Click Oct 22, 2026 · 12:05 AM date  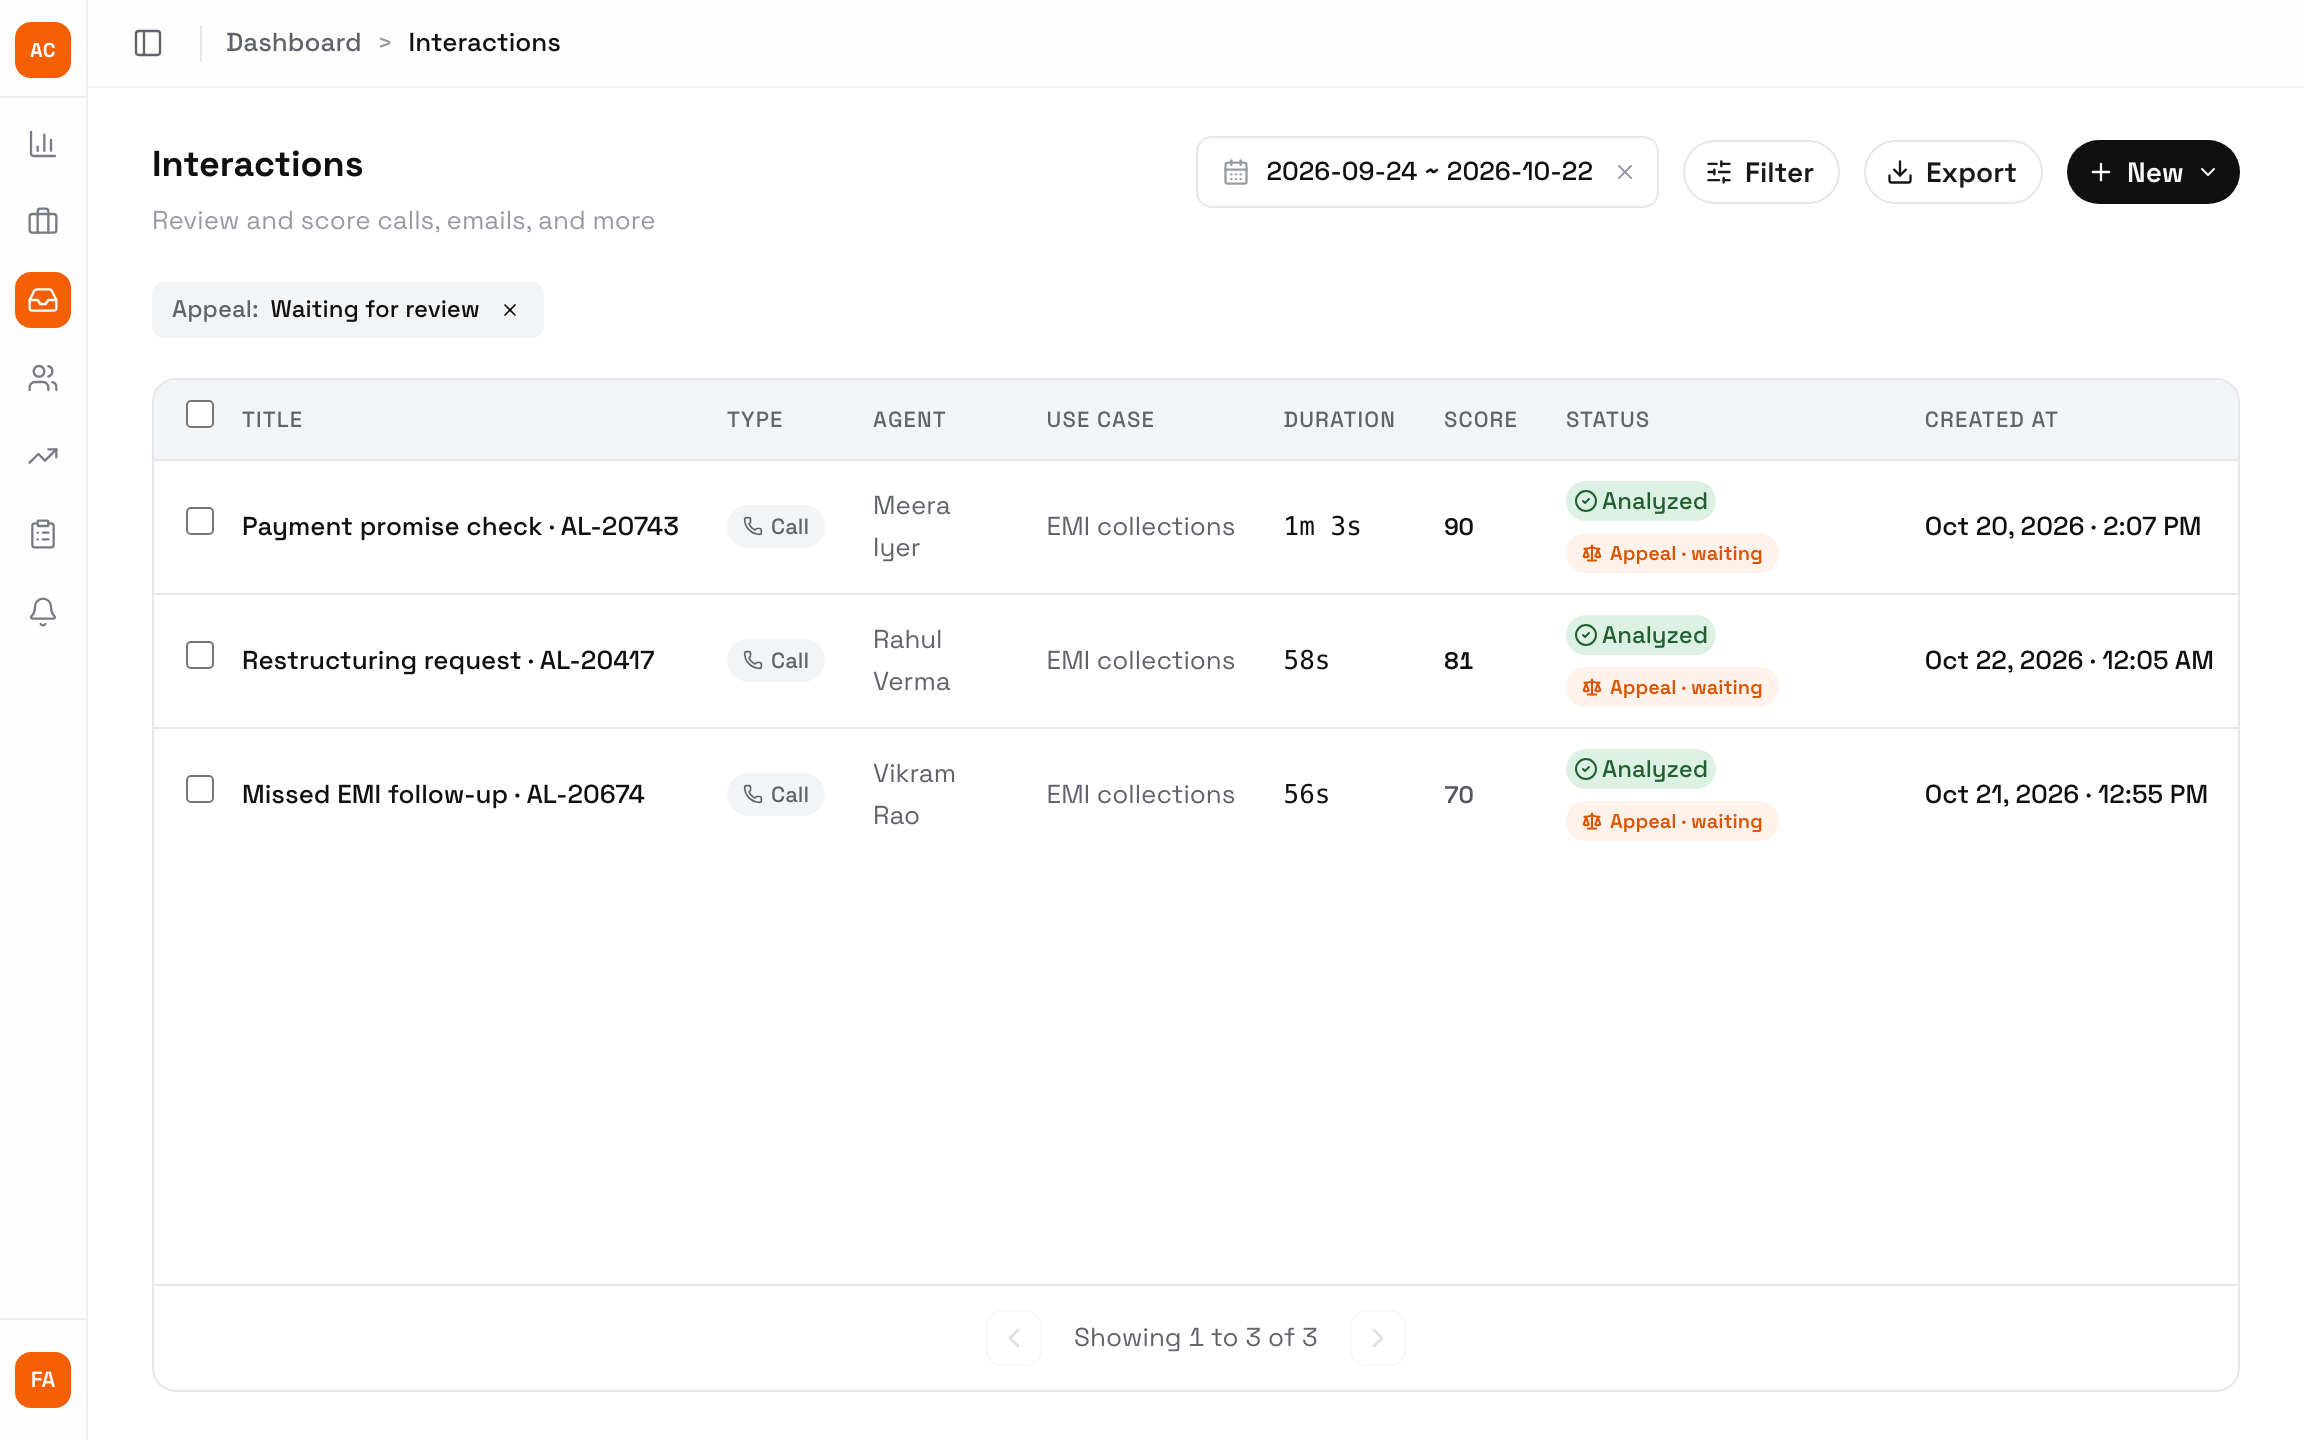tap(2069, 661)
